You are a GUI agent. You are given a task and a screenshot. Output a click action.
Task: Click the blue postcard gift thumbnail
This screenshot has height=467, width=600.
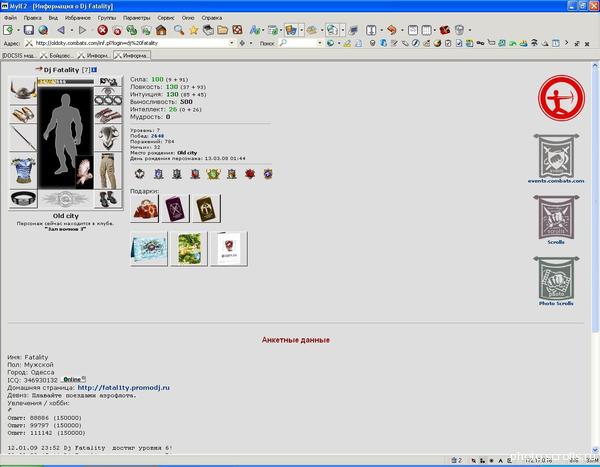pyautogui.click(x=149, y=249)
